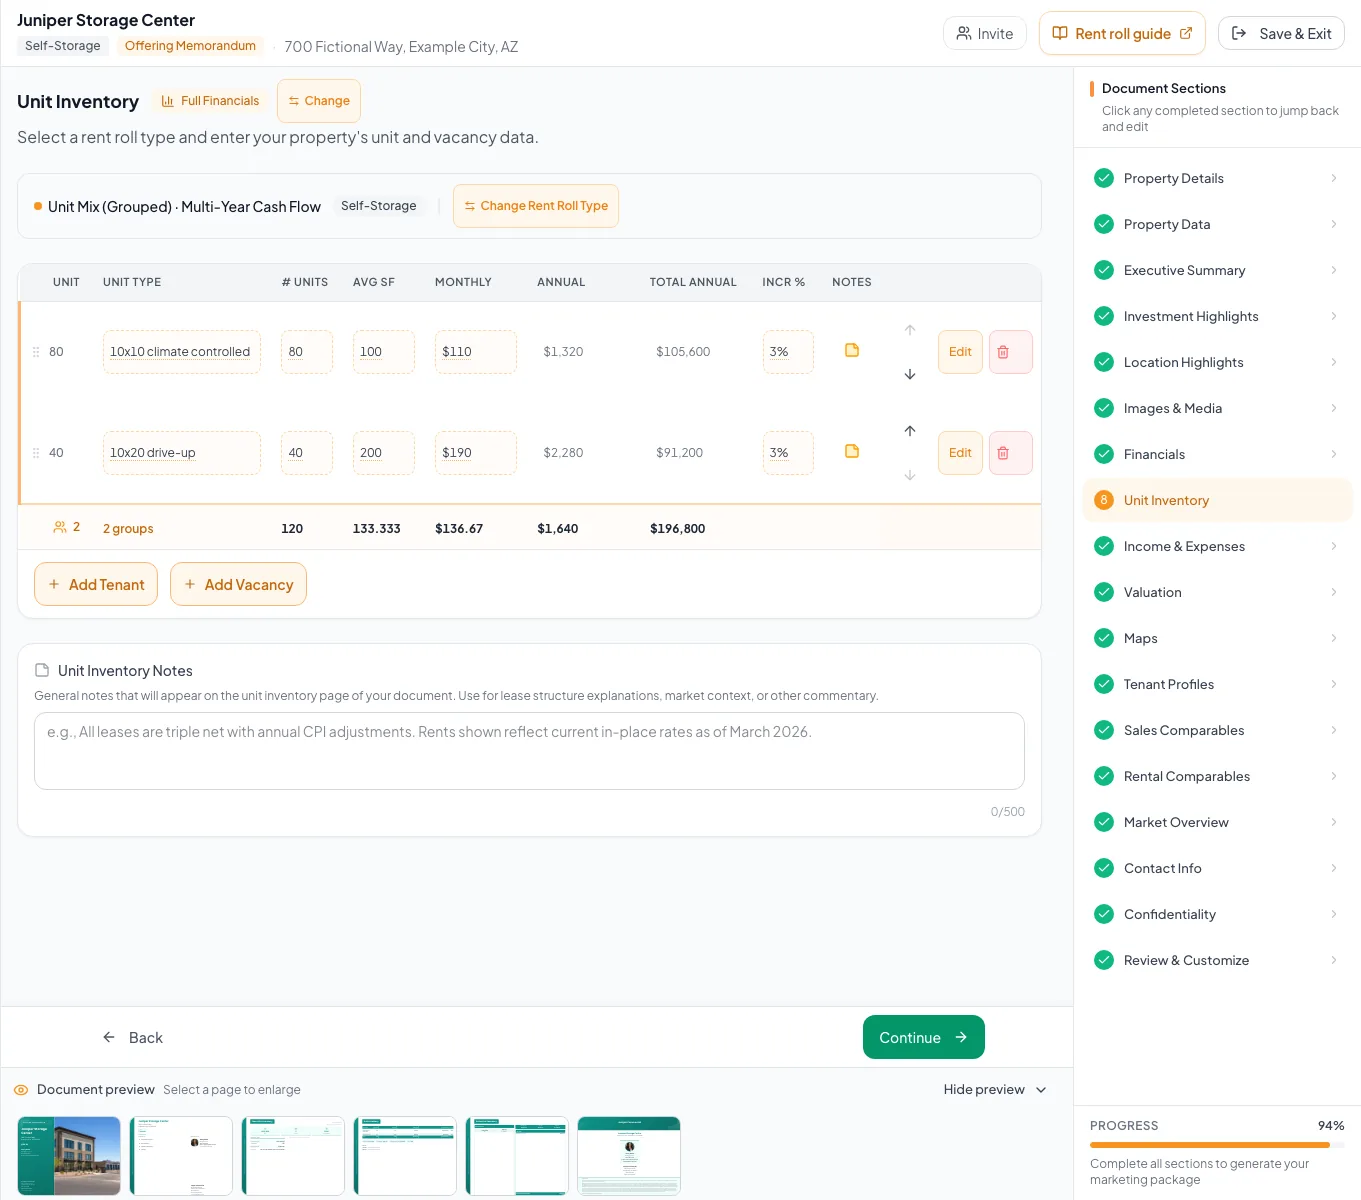Expand Property Data section chevron
Screen dimensions: 1361x1200
[1334, 224]
